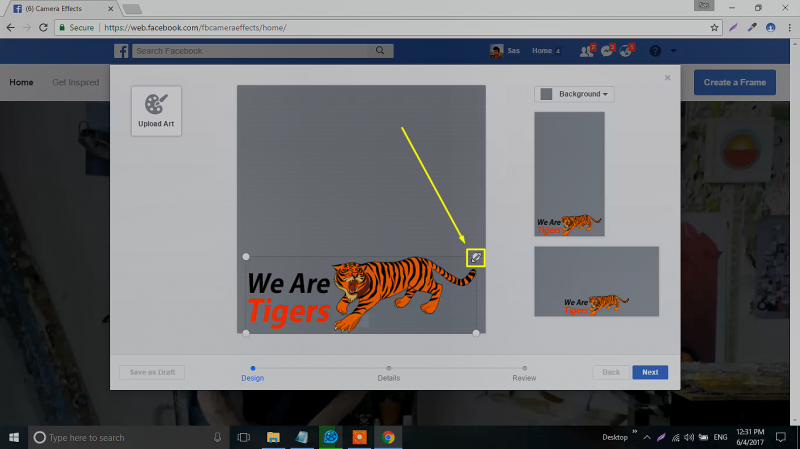
Task: Click the blue round extension icon beside eyedropper
Action: coord(770,28)
